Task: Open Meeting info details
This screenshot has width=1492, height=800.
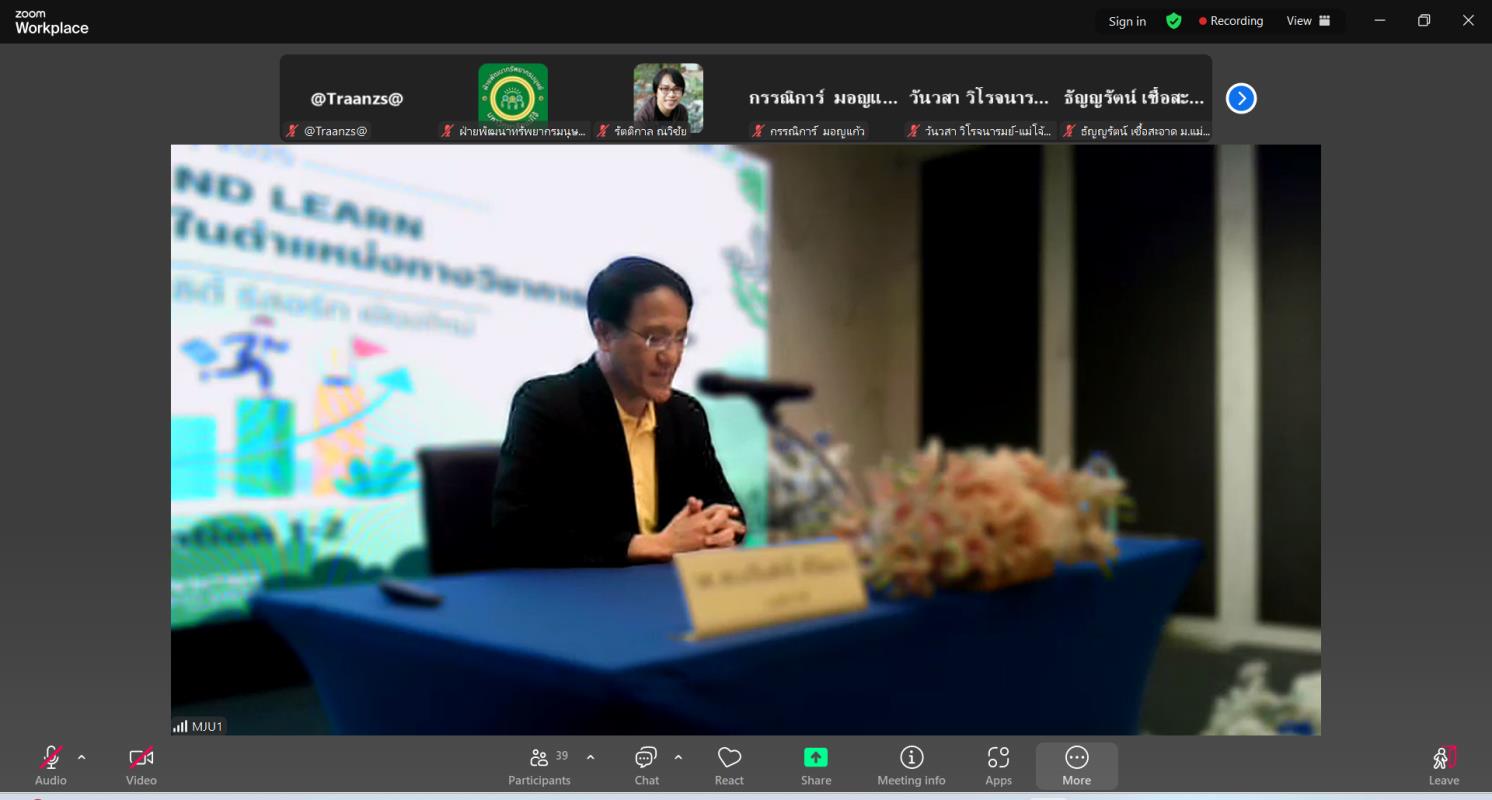Action: pos(911,766)
